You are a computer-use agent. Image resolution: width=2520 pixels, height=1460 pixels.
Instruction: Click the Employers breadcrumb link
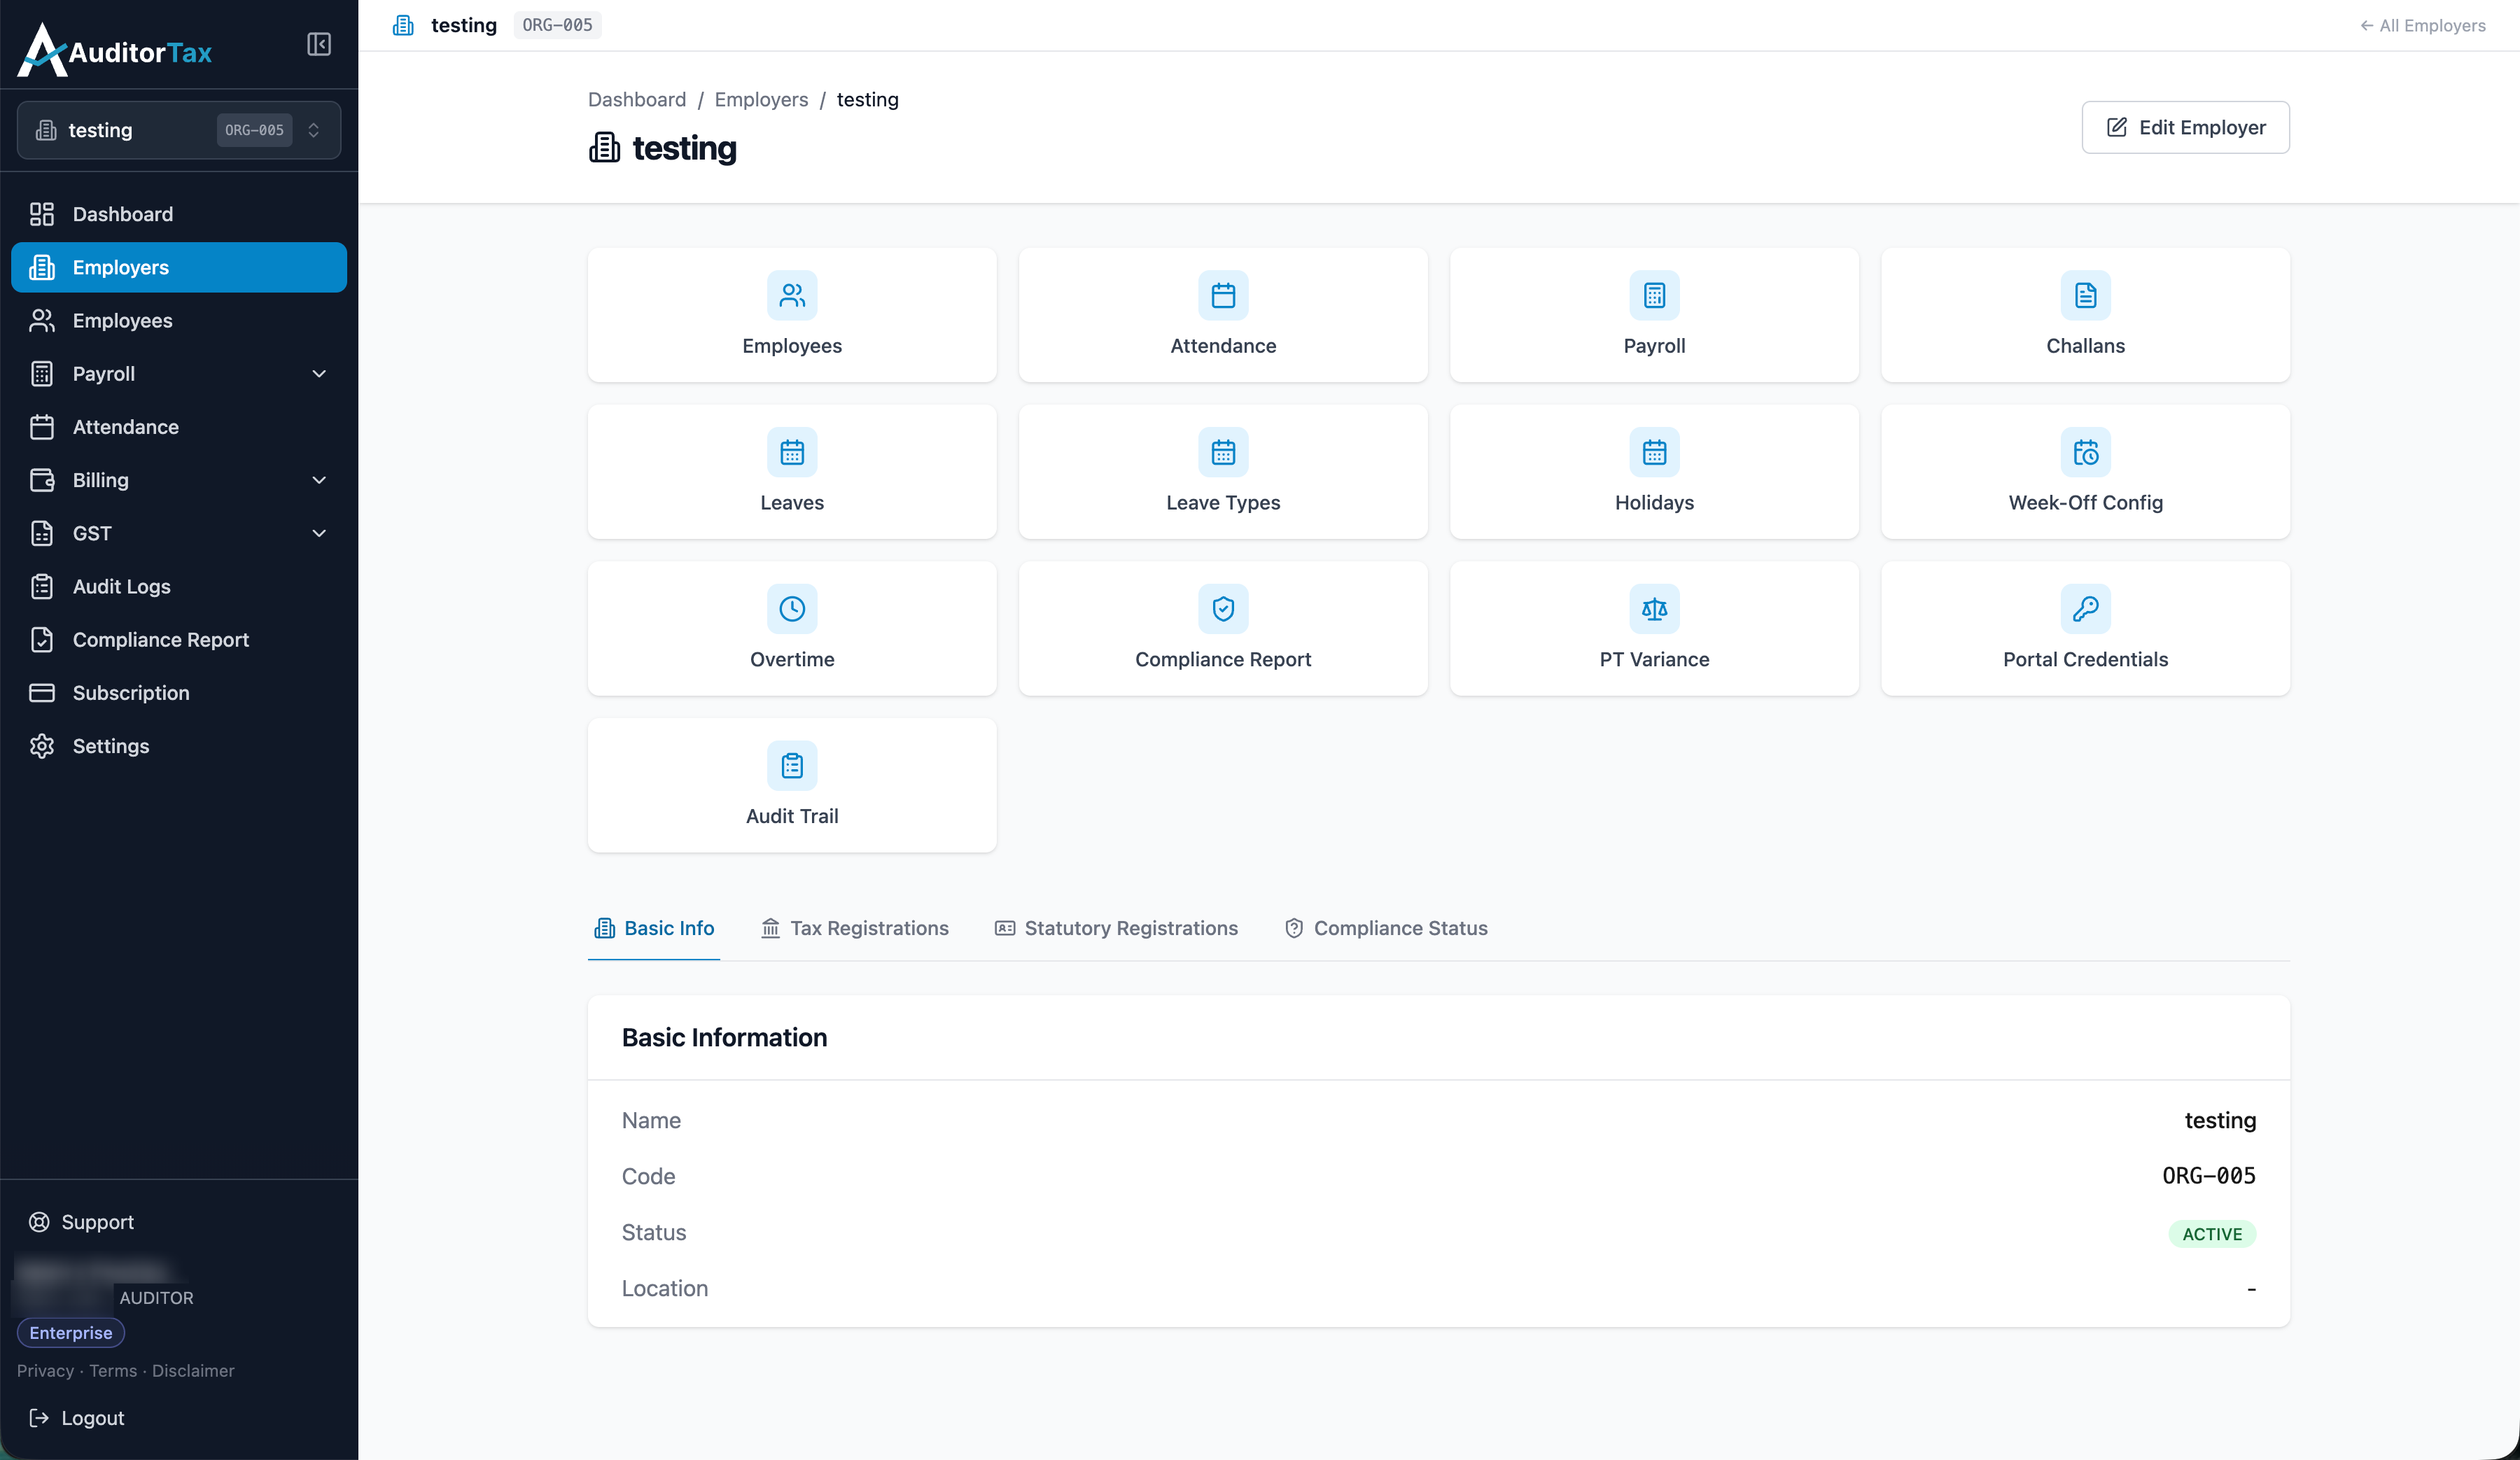[x=761, y=99]
